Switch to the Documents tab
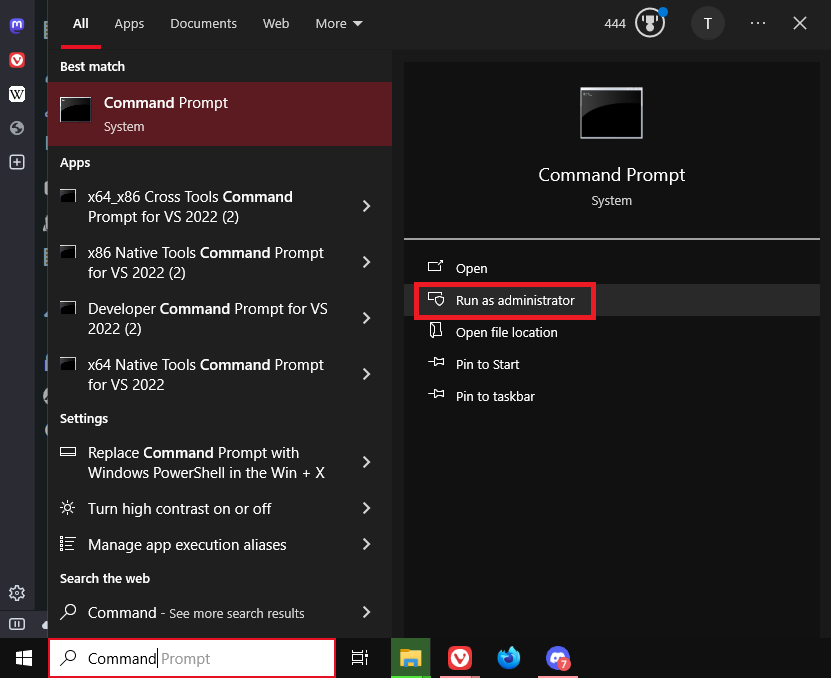Screen dimensions: 831x678 pyautogui.click(x=203, y=23)
